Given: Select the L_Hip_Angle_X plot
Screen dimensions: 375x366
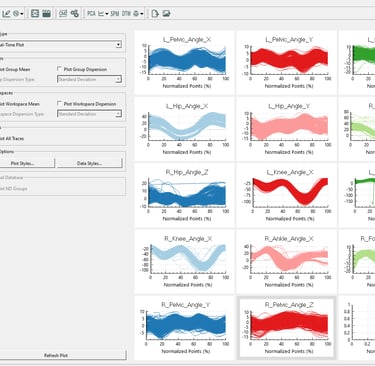Looking at the screenshot, I should point(185,129).
